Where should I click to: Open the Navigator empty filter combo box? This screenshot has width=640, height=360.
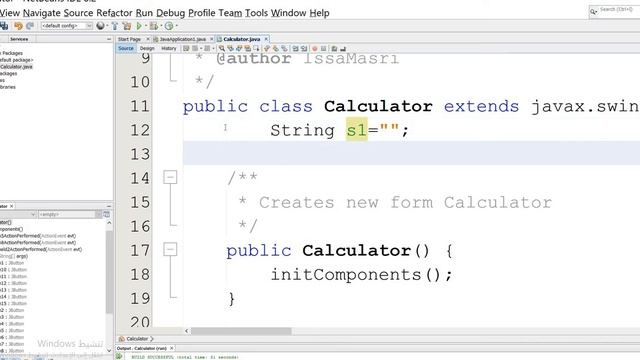tap(70, 214)
